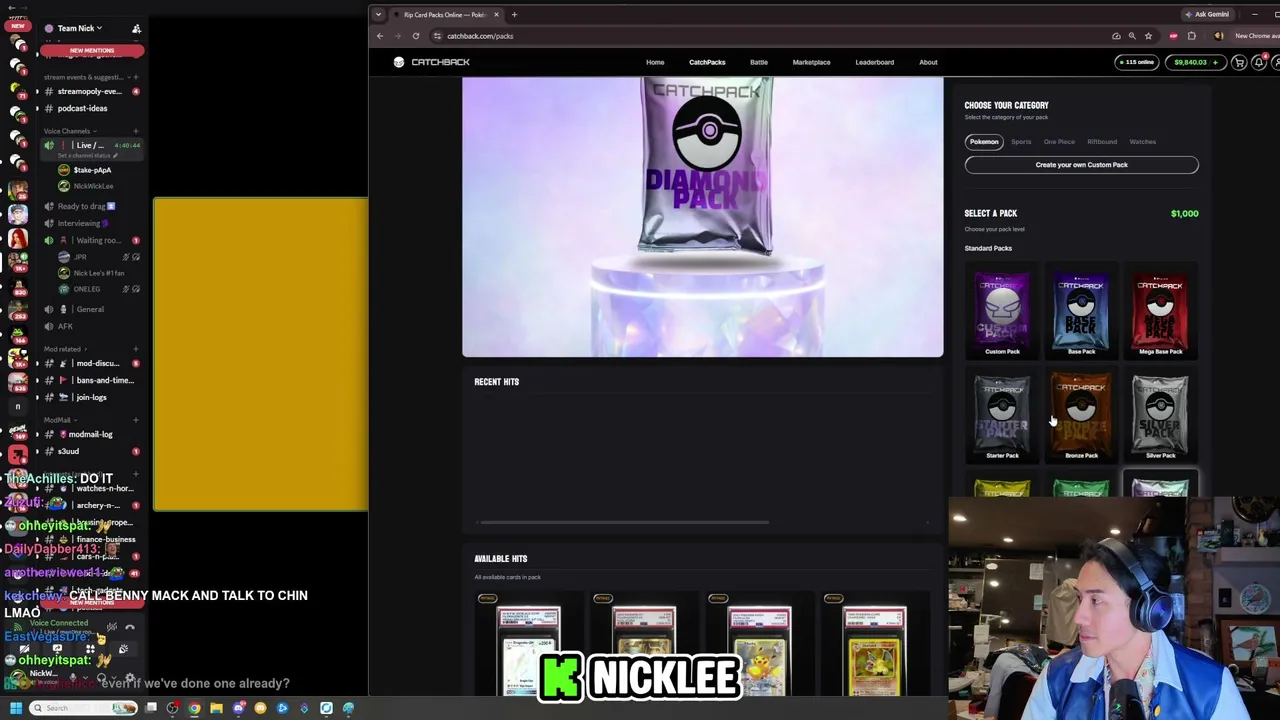Switch to the One Piece category
Image resolution: width=1280 pixels, height=720 pixels.
click(1059, 142)
